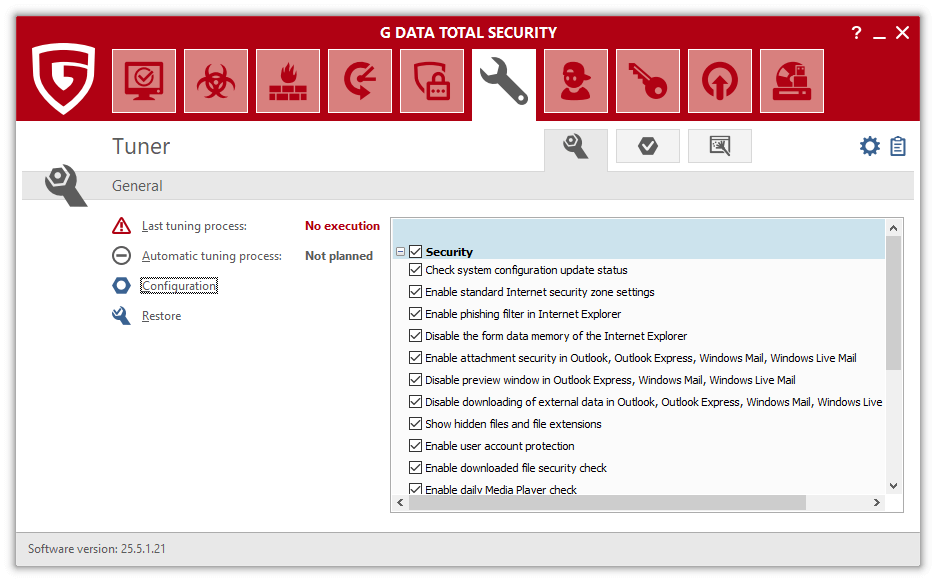The image size is (936, 582).
Task: Open the Parental controls child icon
Action: 576,81
